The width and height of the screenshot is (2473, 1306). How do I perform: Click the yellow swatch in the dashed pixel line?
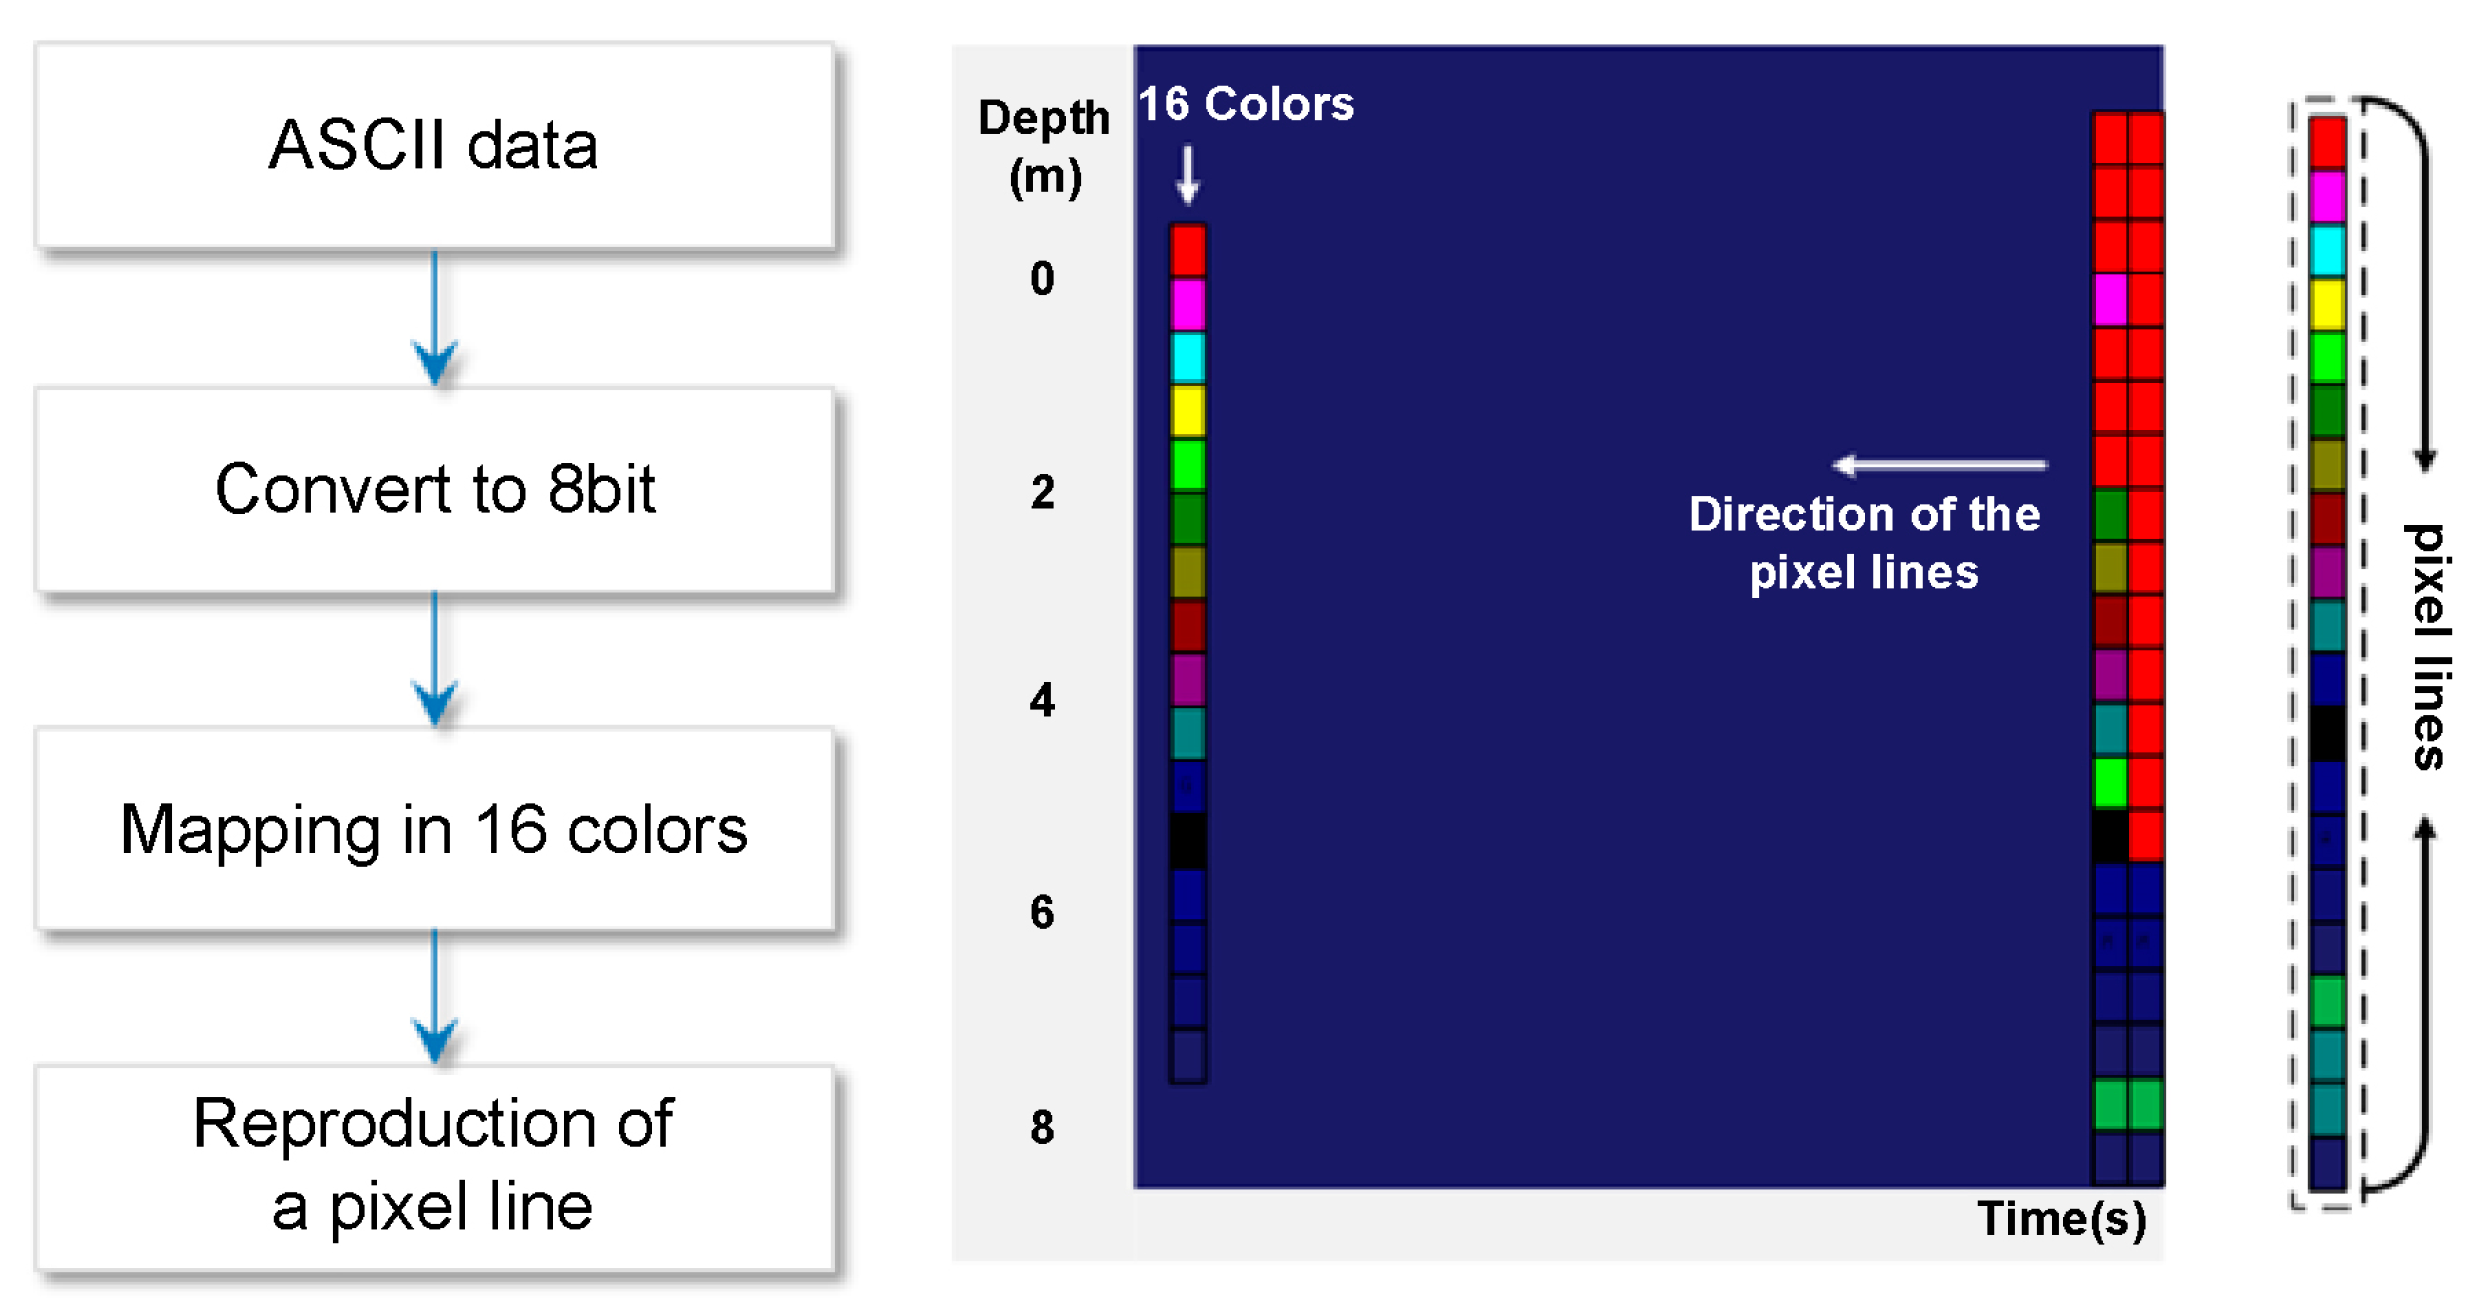point(2327,304)
